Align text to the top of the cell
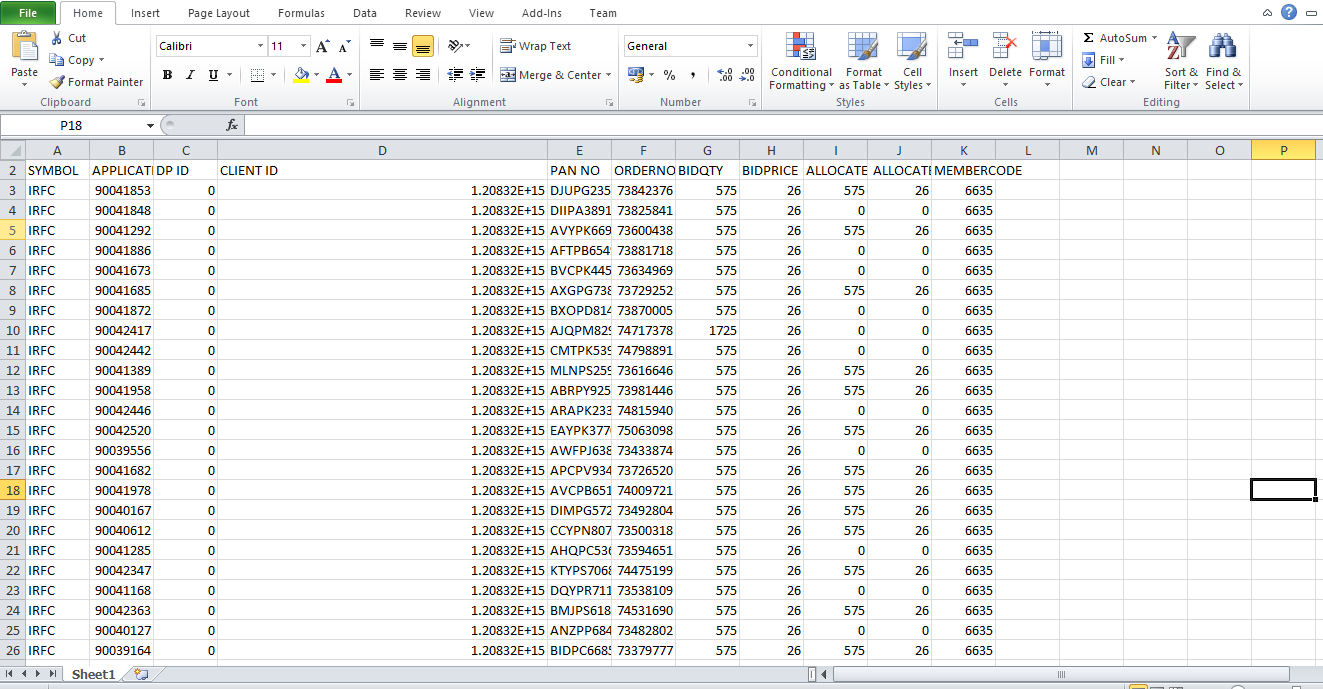This screenshot has width=1323, height=689. click(x=377, y=46)
